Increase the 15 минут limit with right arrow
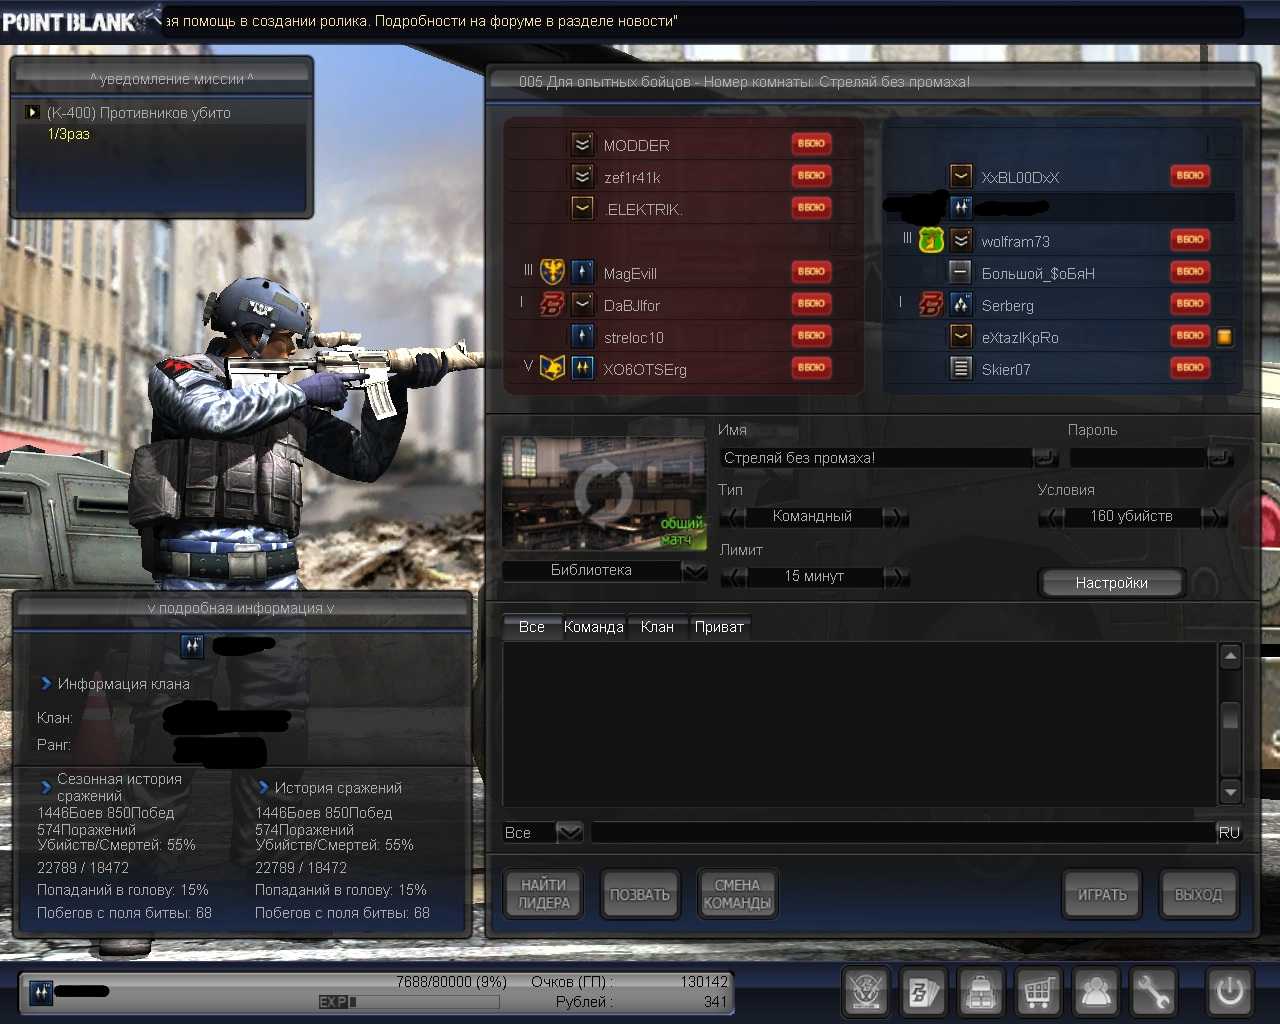Screen dimensions: 1280x1024 pos(896,577)
